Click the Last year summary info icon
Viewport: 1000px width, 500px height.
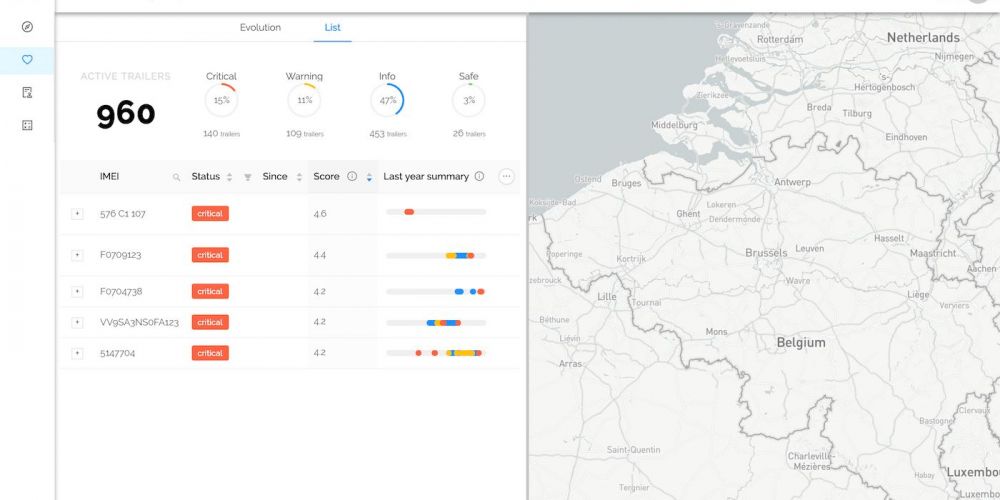pos(479,176)
